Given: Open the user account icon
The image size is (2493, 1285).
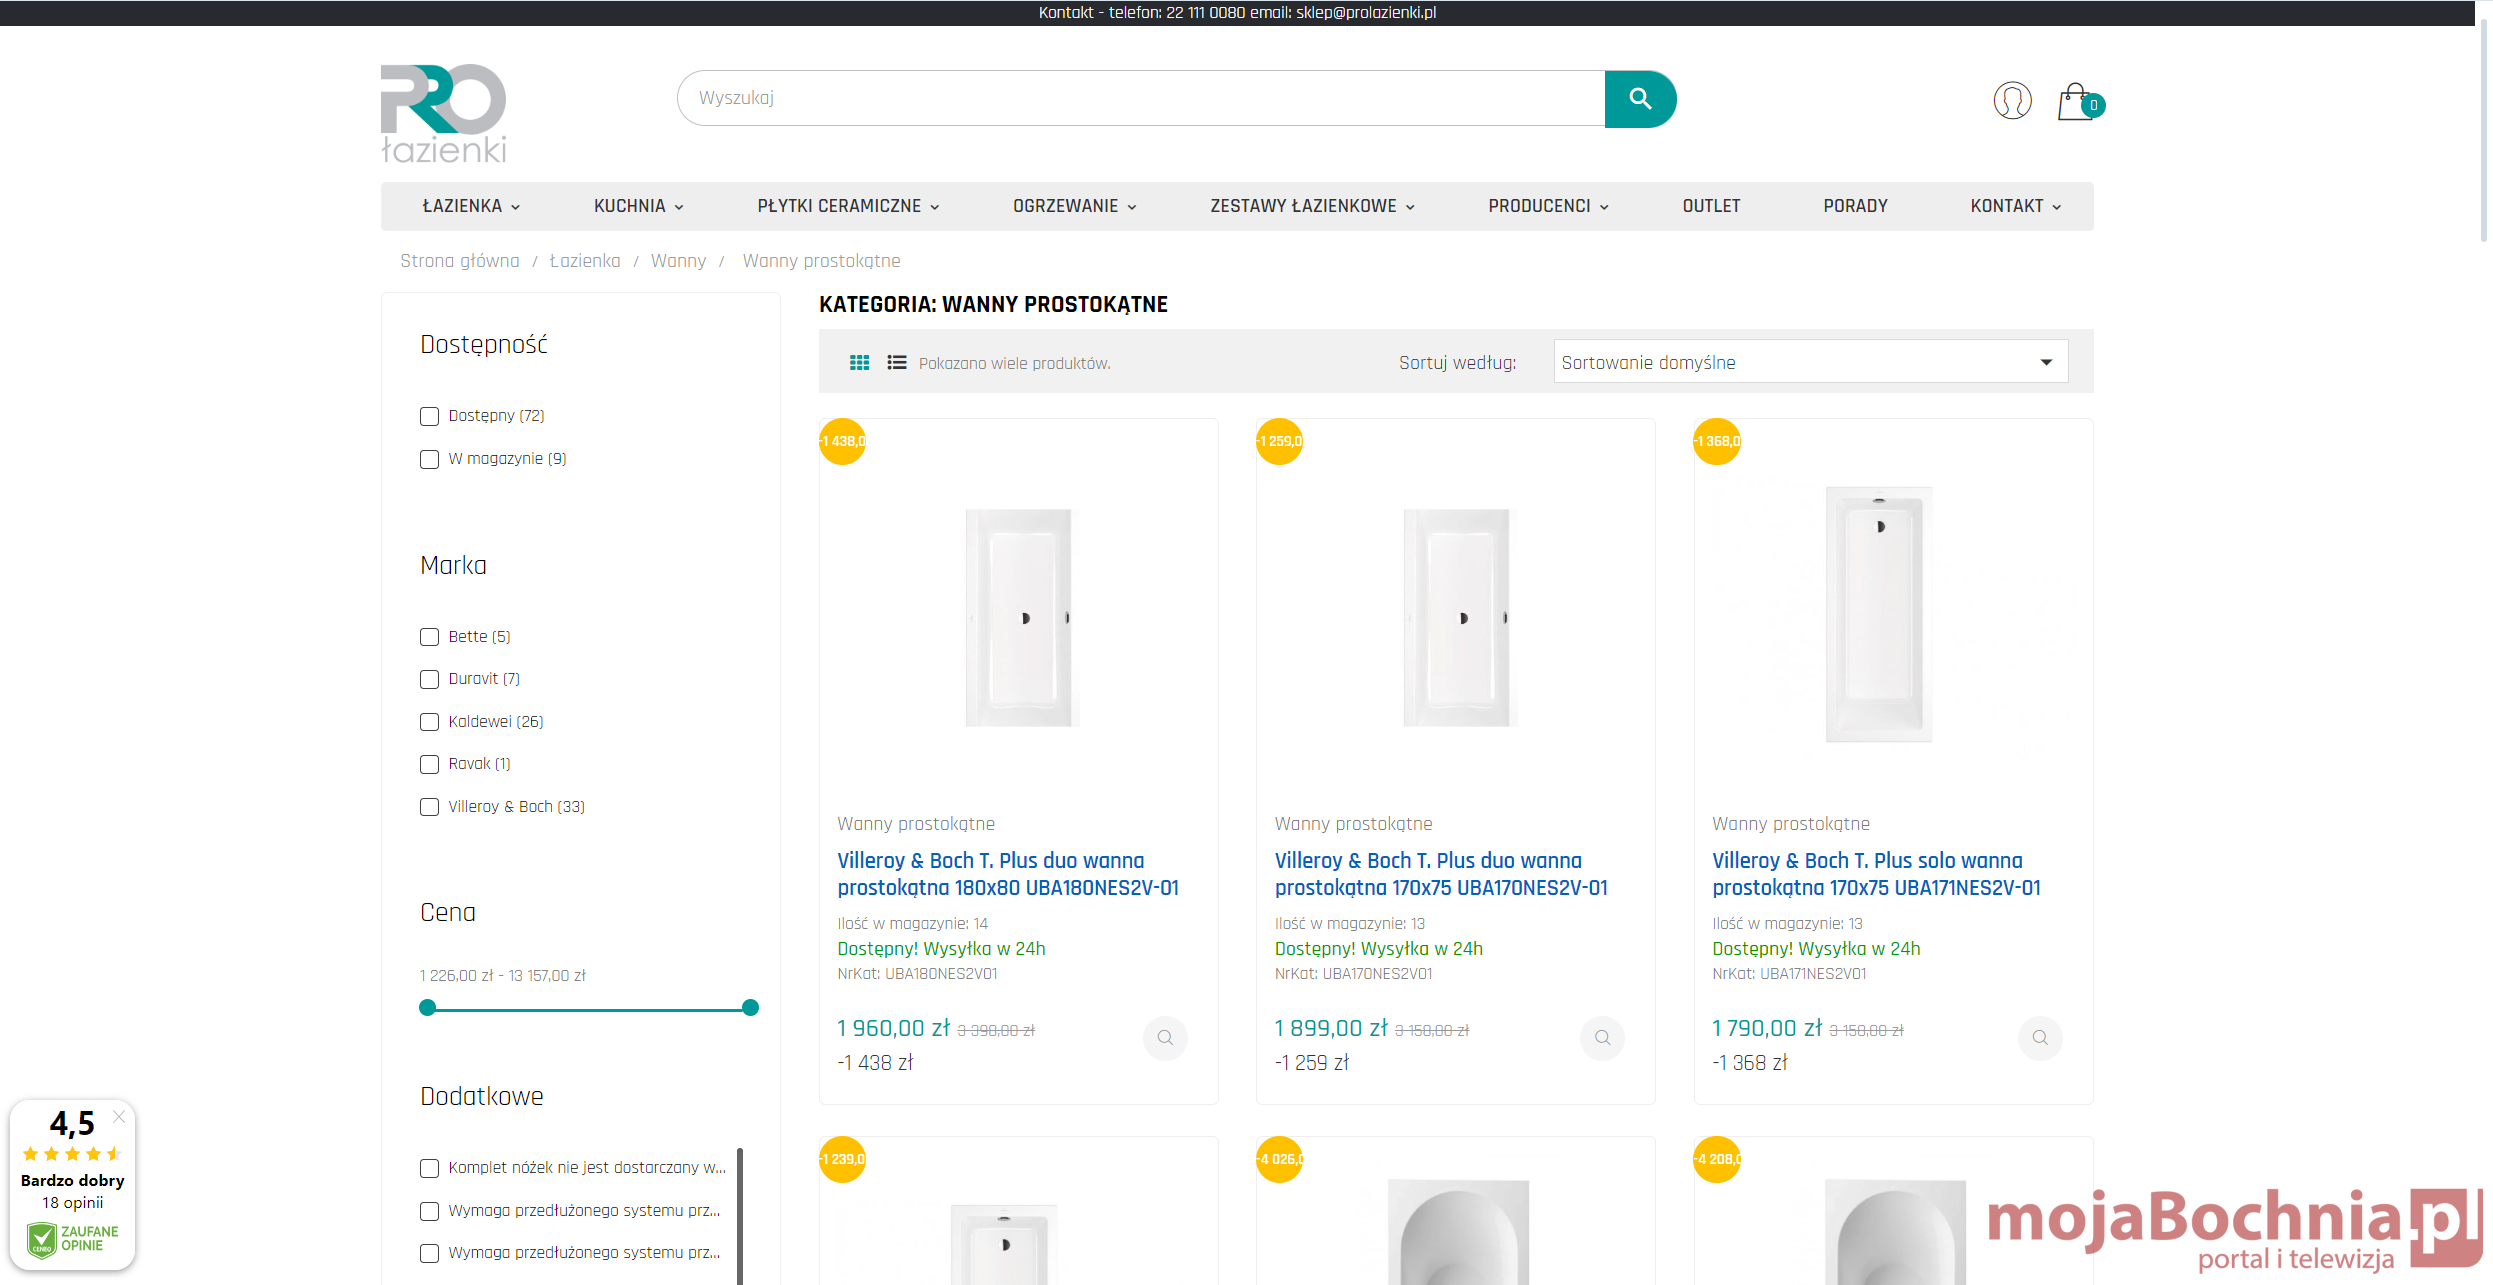Looking at the screenshot, I should pos(2011,100).
